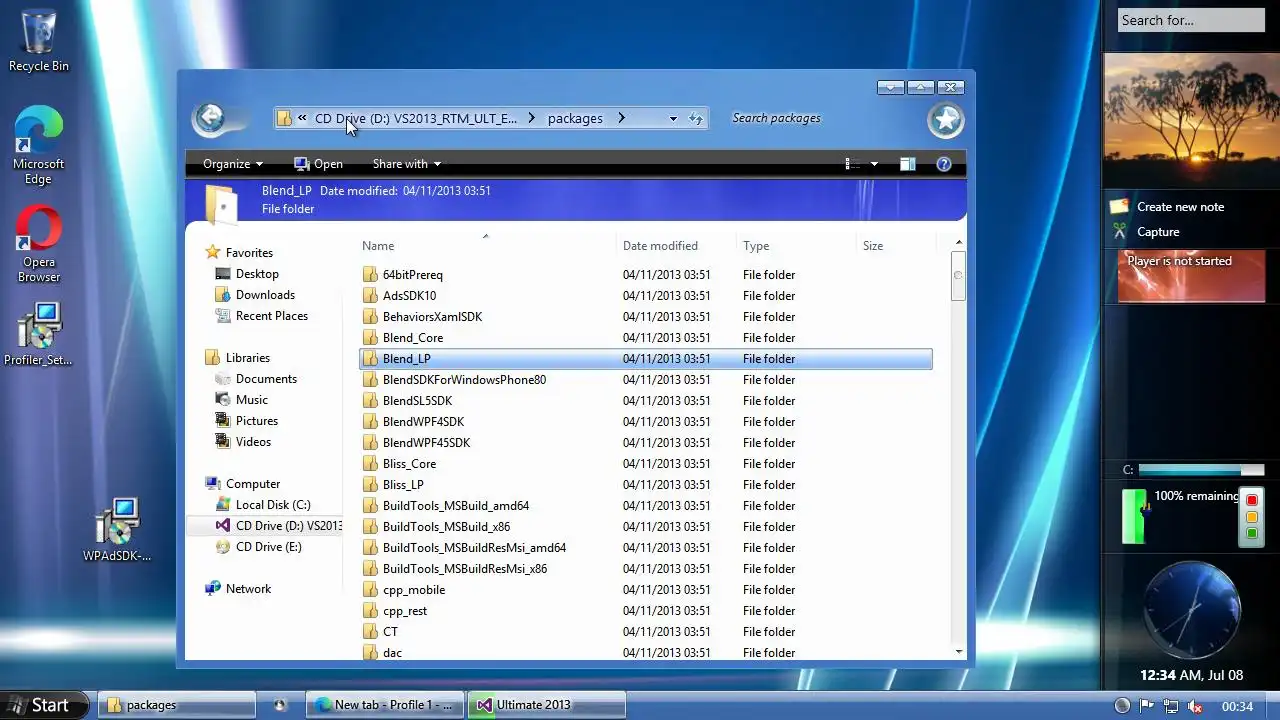Click the sidebar Search for... field

tap(1191, 20)
